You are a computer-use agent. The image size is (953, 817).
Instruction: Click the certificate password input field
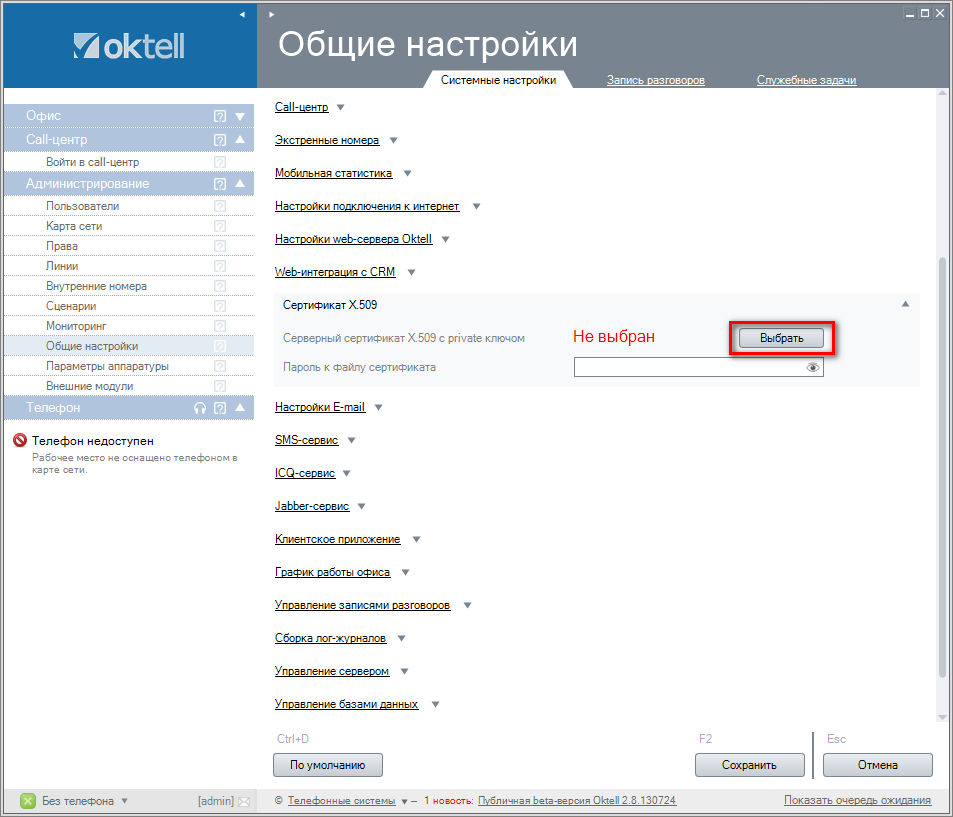[x=688, y=368]
